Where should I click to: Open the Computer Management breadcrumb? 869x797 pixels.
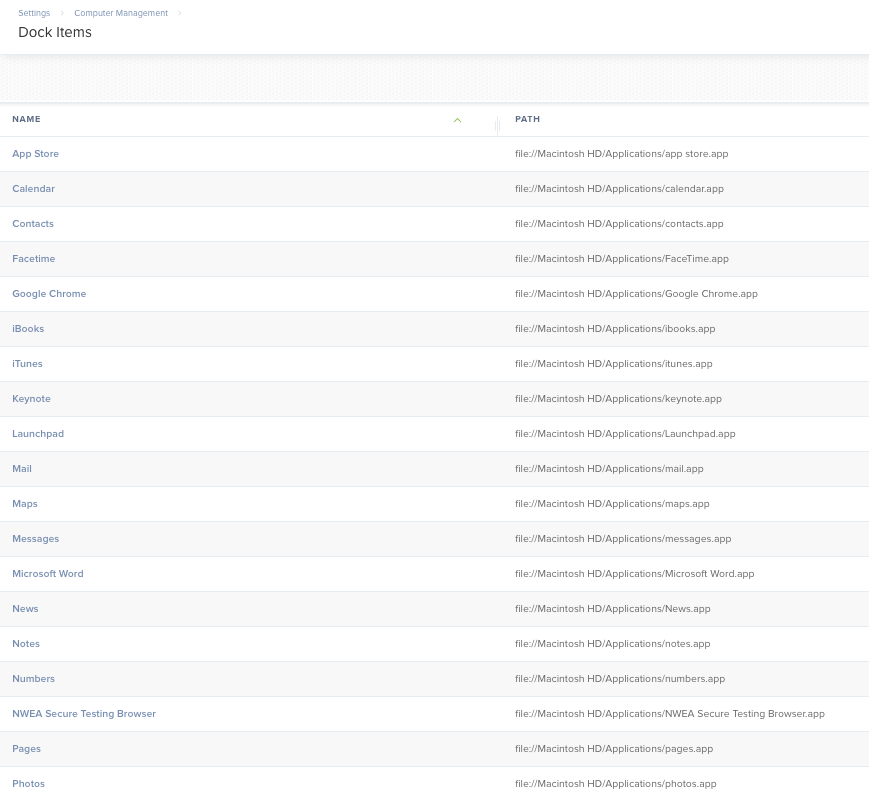click(x=121, y=13)
